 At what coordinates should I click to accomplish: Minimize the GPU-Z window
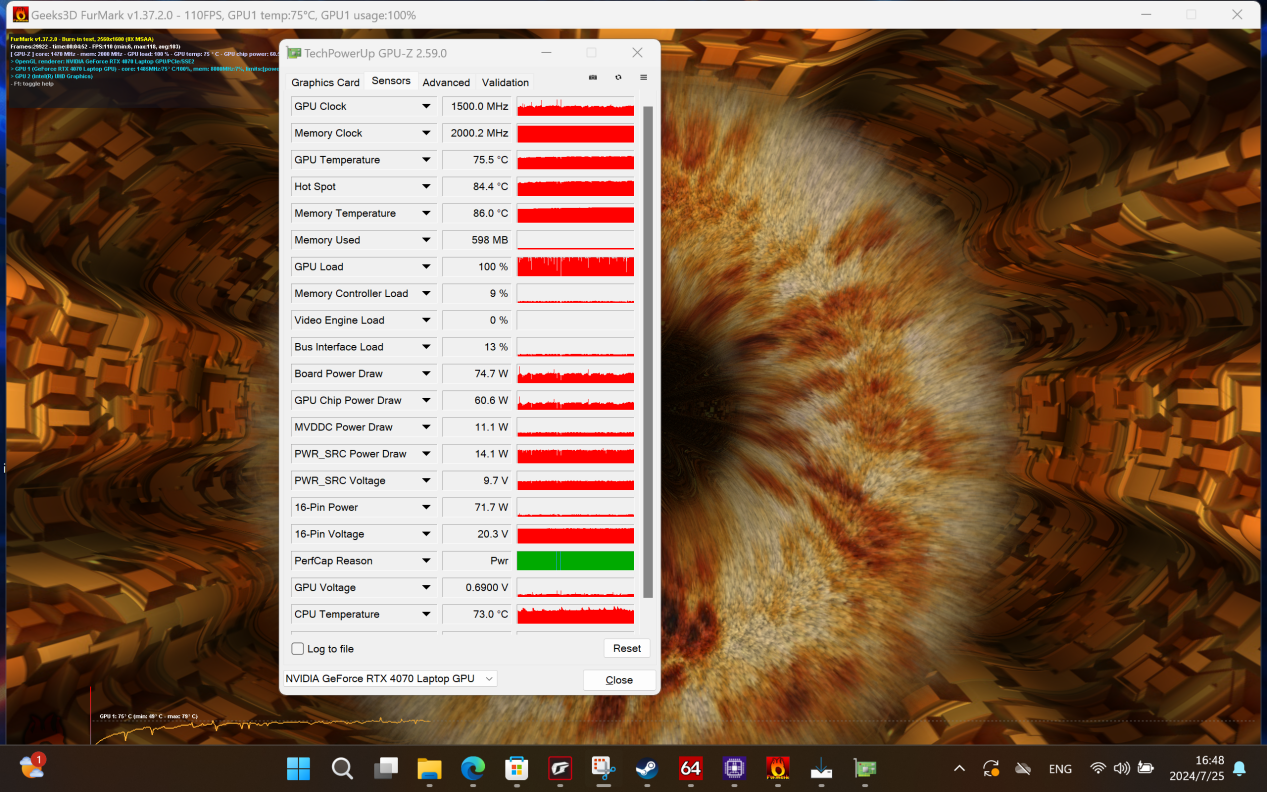[x=546, y=53]
